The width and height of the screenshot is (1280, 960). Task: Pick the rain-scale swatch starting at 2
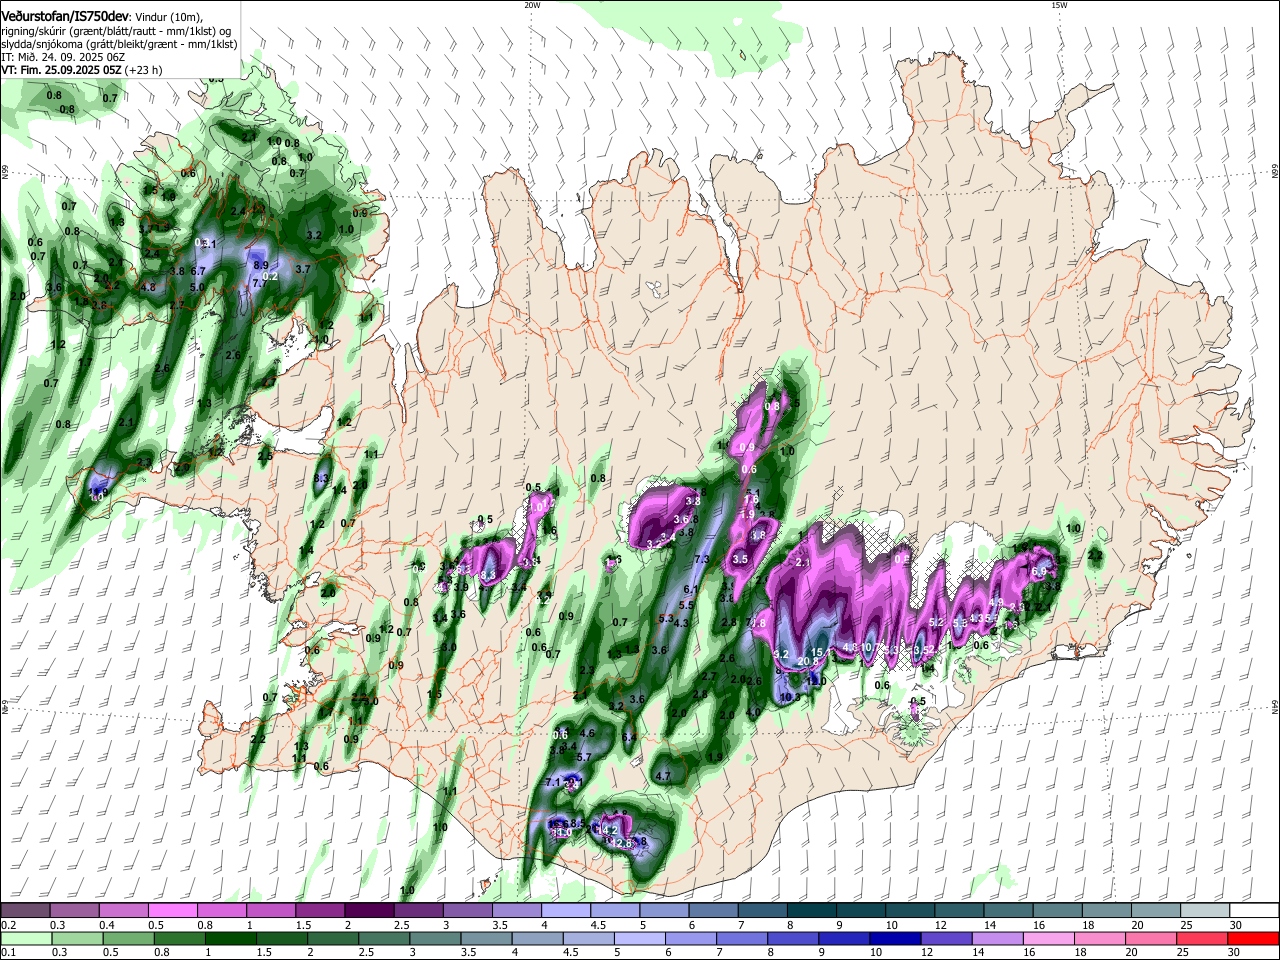pyautogui.click(x=334, y=938)
